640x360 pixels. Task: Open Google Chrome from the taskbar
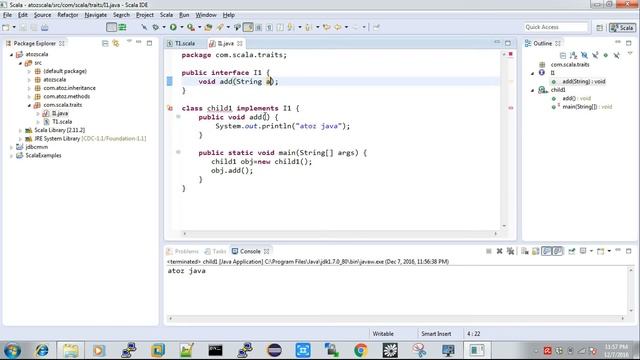[x=361, y=350]
